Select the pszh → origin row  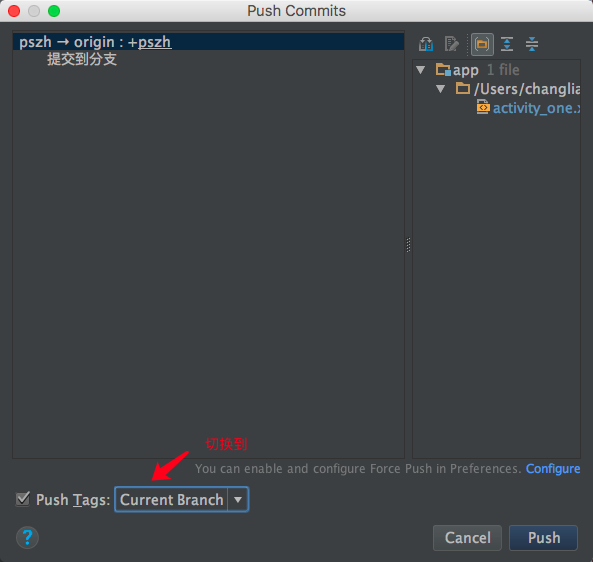208,42
